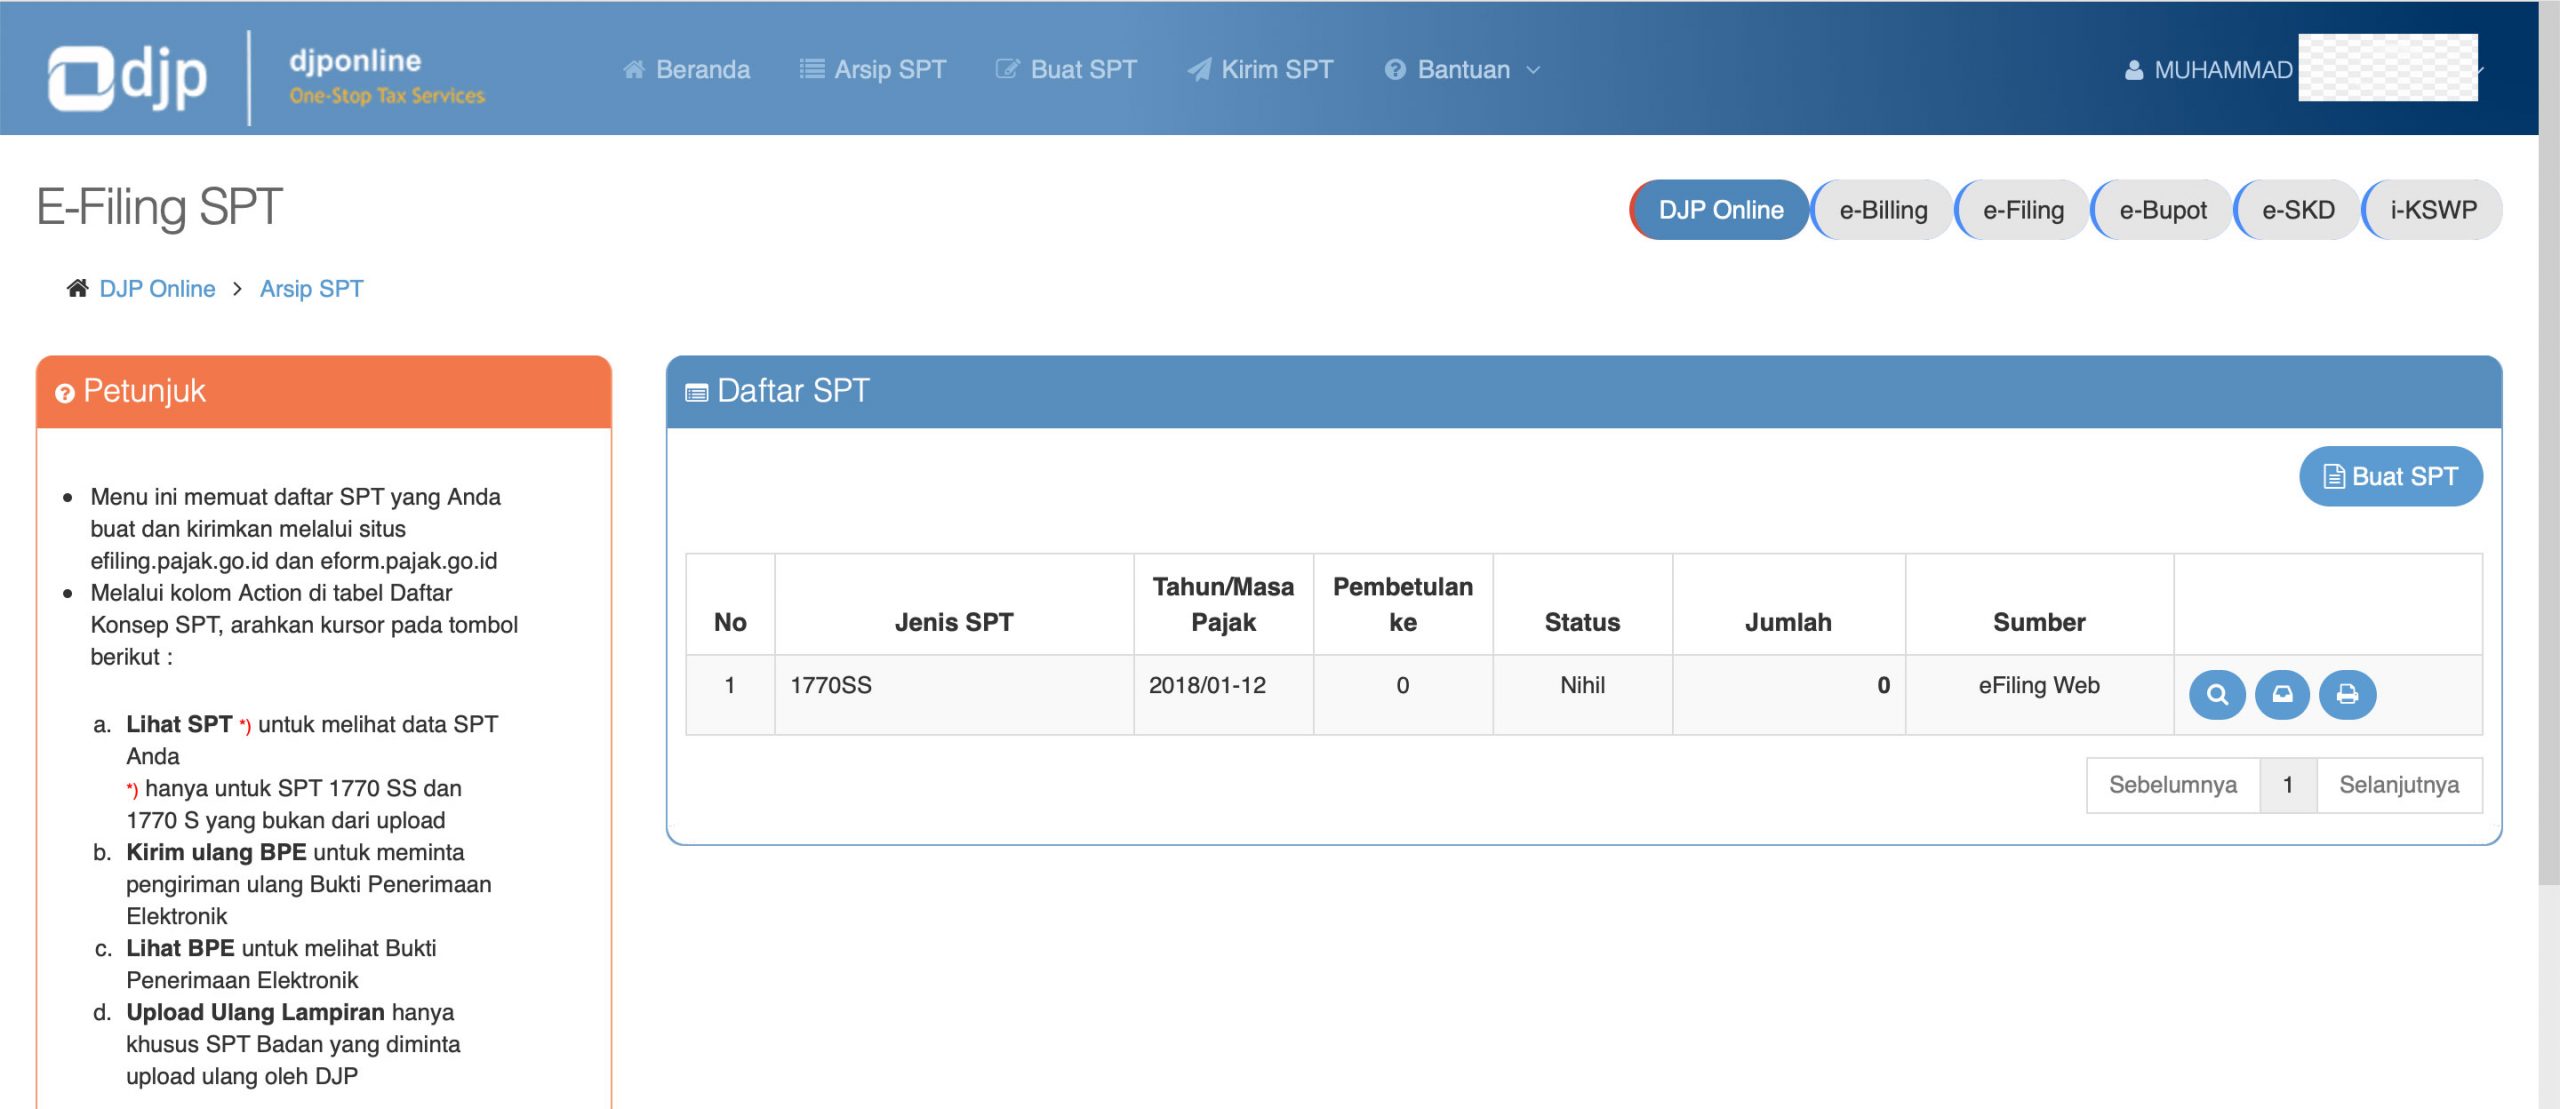The image size is (2560, 1109).
Task: Open Beranda in the top navigation
Action: 686,70
